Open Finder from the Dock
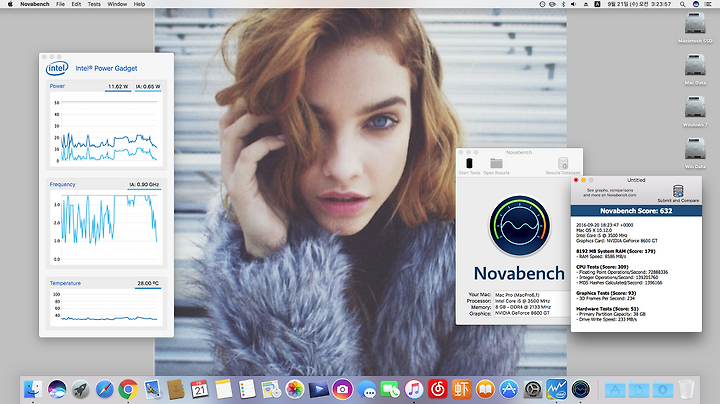Screen dimensions: 720x404 click(x=33, y=389)
